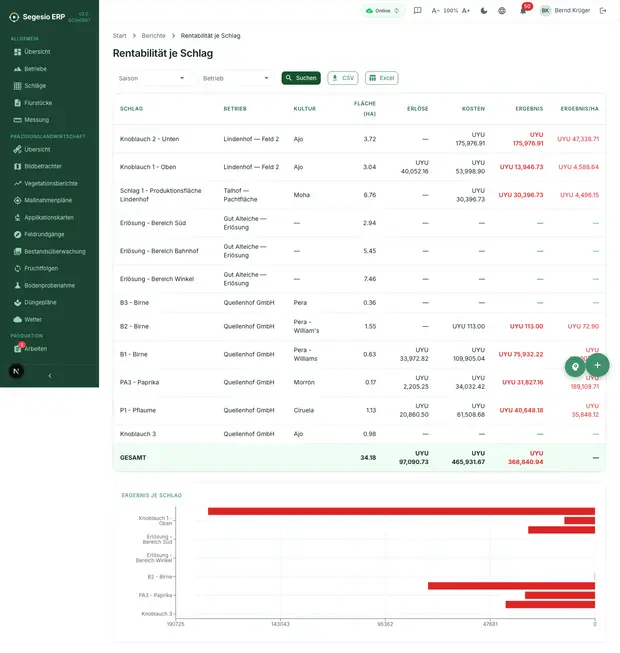Image resolution: width=620 pixels, height=653 pixels.
Task: Open Vegetationsberichte in the sidebar
Action: pyautogui.click(x=49, y=183)
